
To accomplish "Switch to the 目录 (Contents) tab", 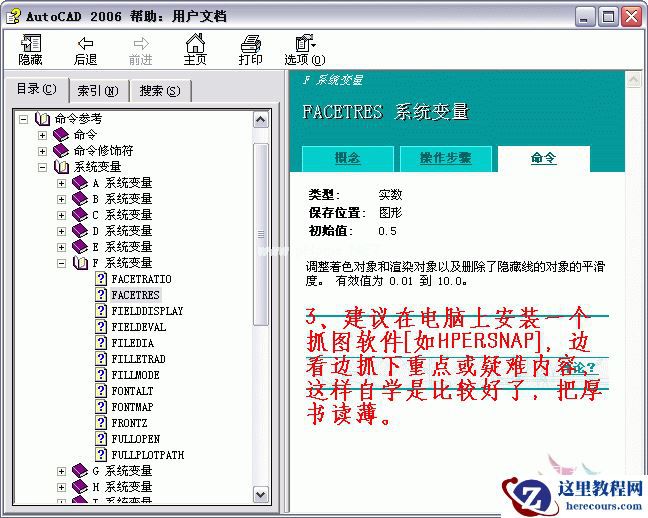I will click(x=36, y=89).
